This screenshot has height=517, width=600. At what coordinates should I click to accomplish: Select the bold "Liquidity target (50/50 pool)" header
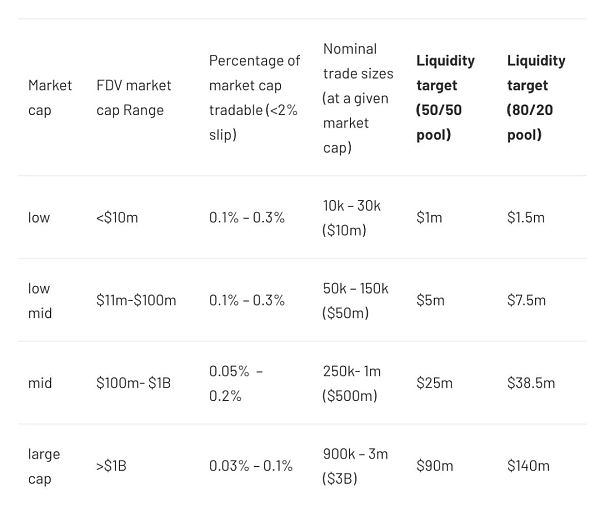coord(445,97)
